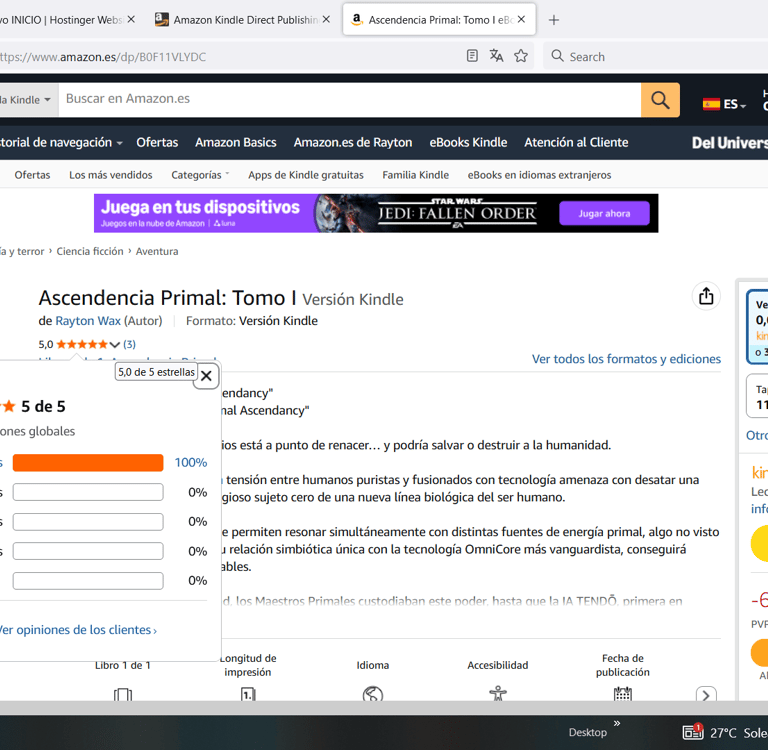Image resolution: width=768 pixels, height=750 pixels.
Task: Close the Amazon Kindle Direct Publishing tab
Action: (326, 20)
